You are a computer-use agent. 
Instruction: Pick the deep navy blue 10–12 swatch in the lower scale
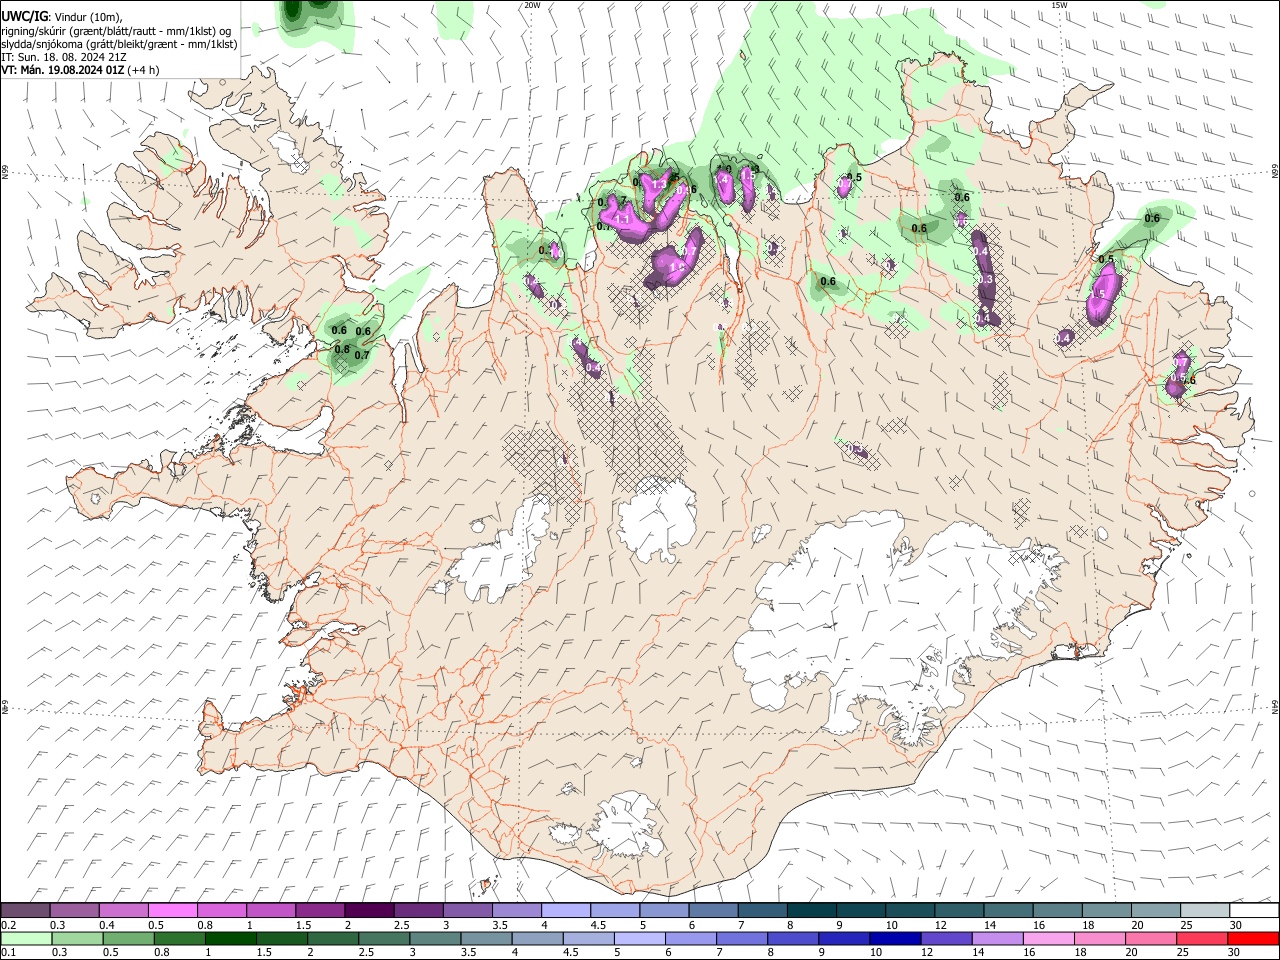tap(896, 938)
